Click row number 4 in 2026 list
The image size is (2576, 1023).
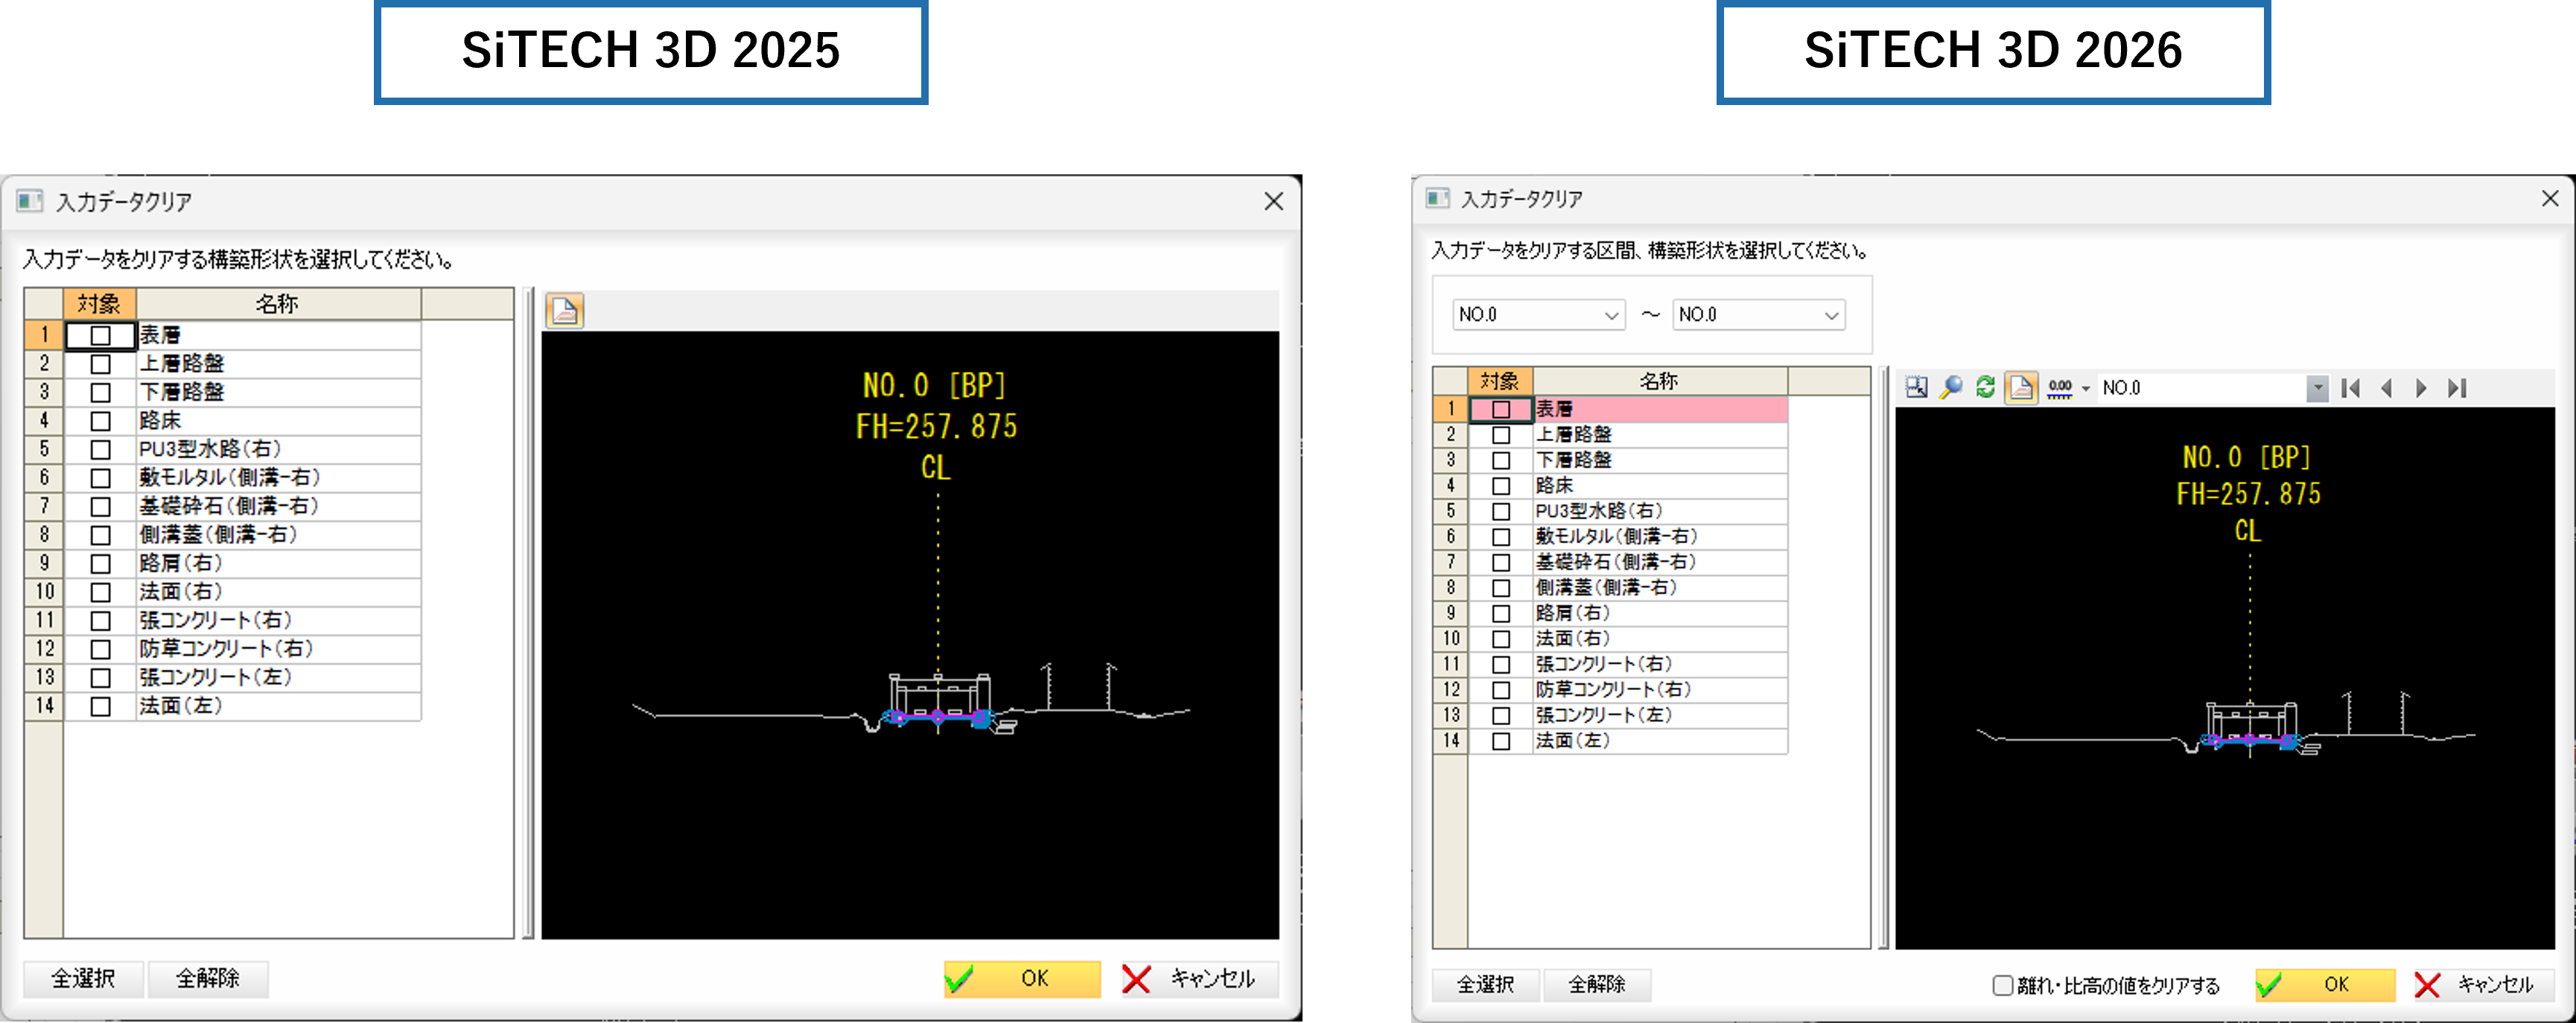pyautogui.click(x=1450, y=486)
